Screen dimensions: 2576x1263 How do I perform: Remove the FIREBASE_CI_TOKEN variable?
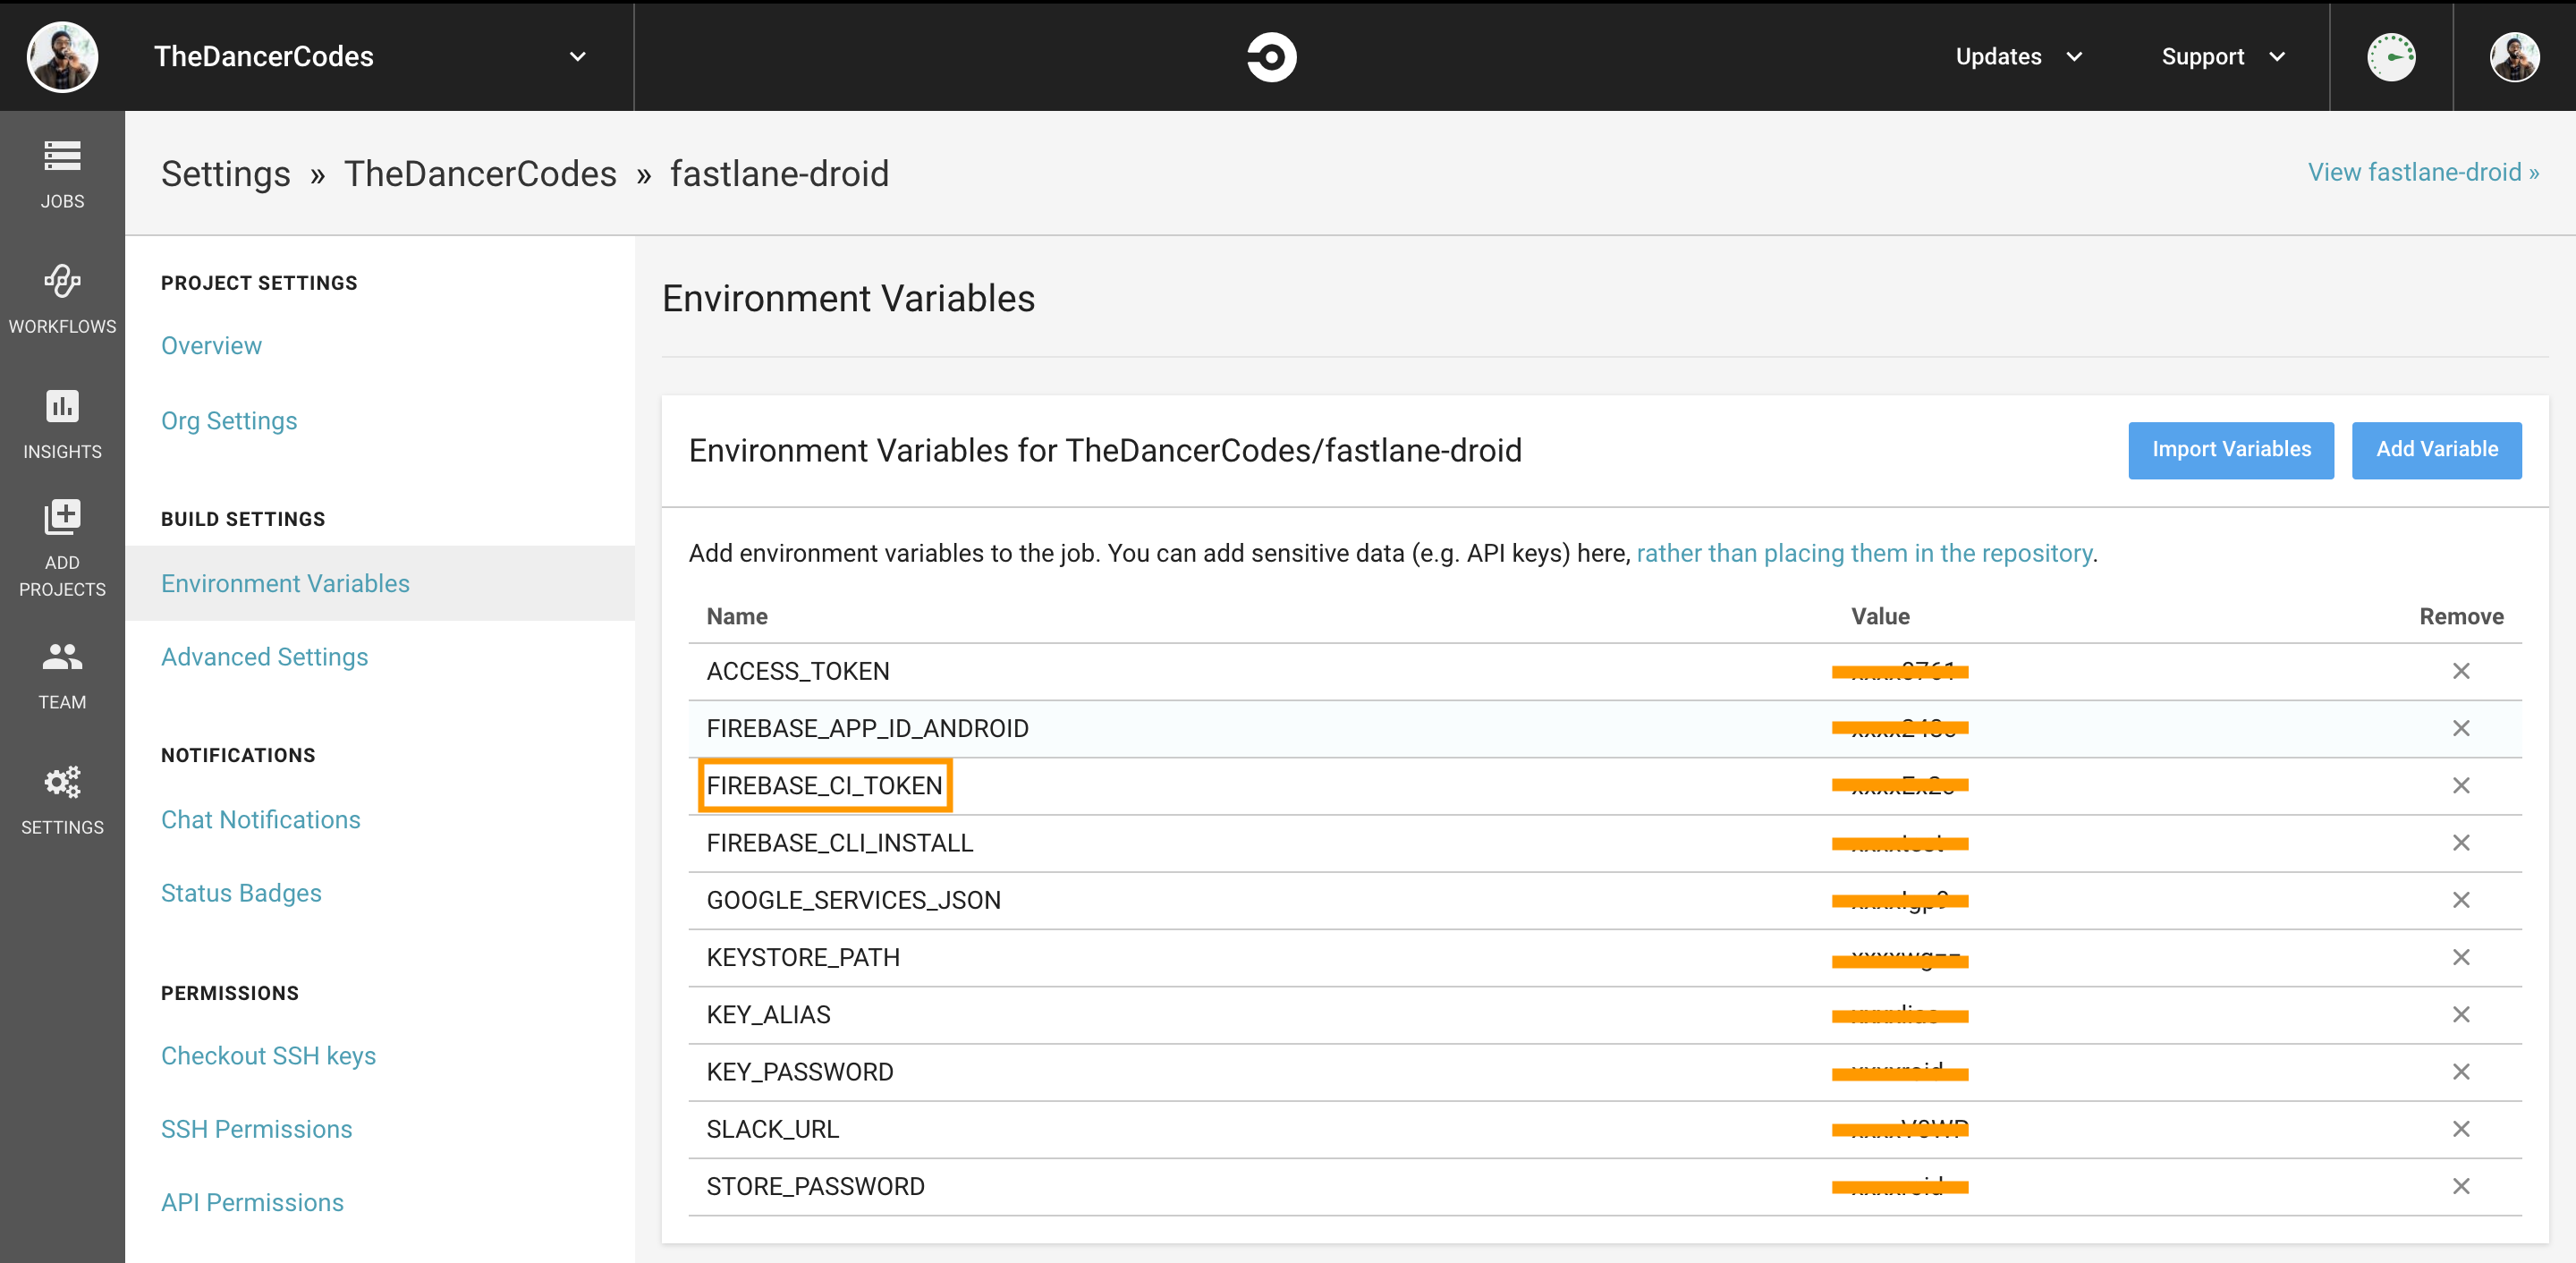pos(2460,786)
